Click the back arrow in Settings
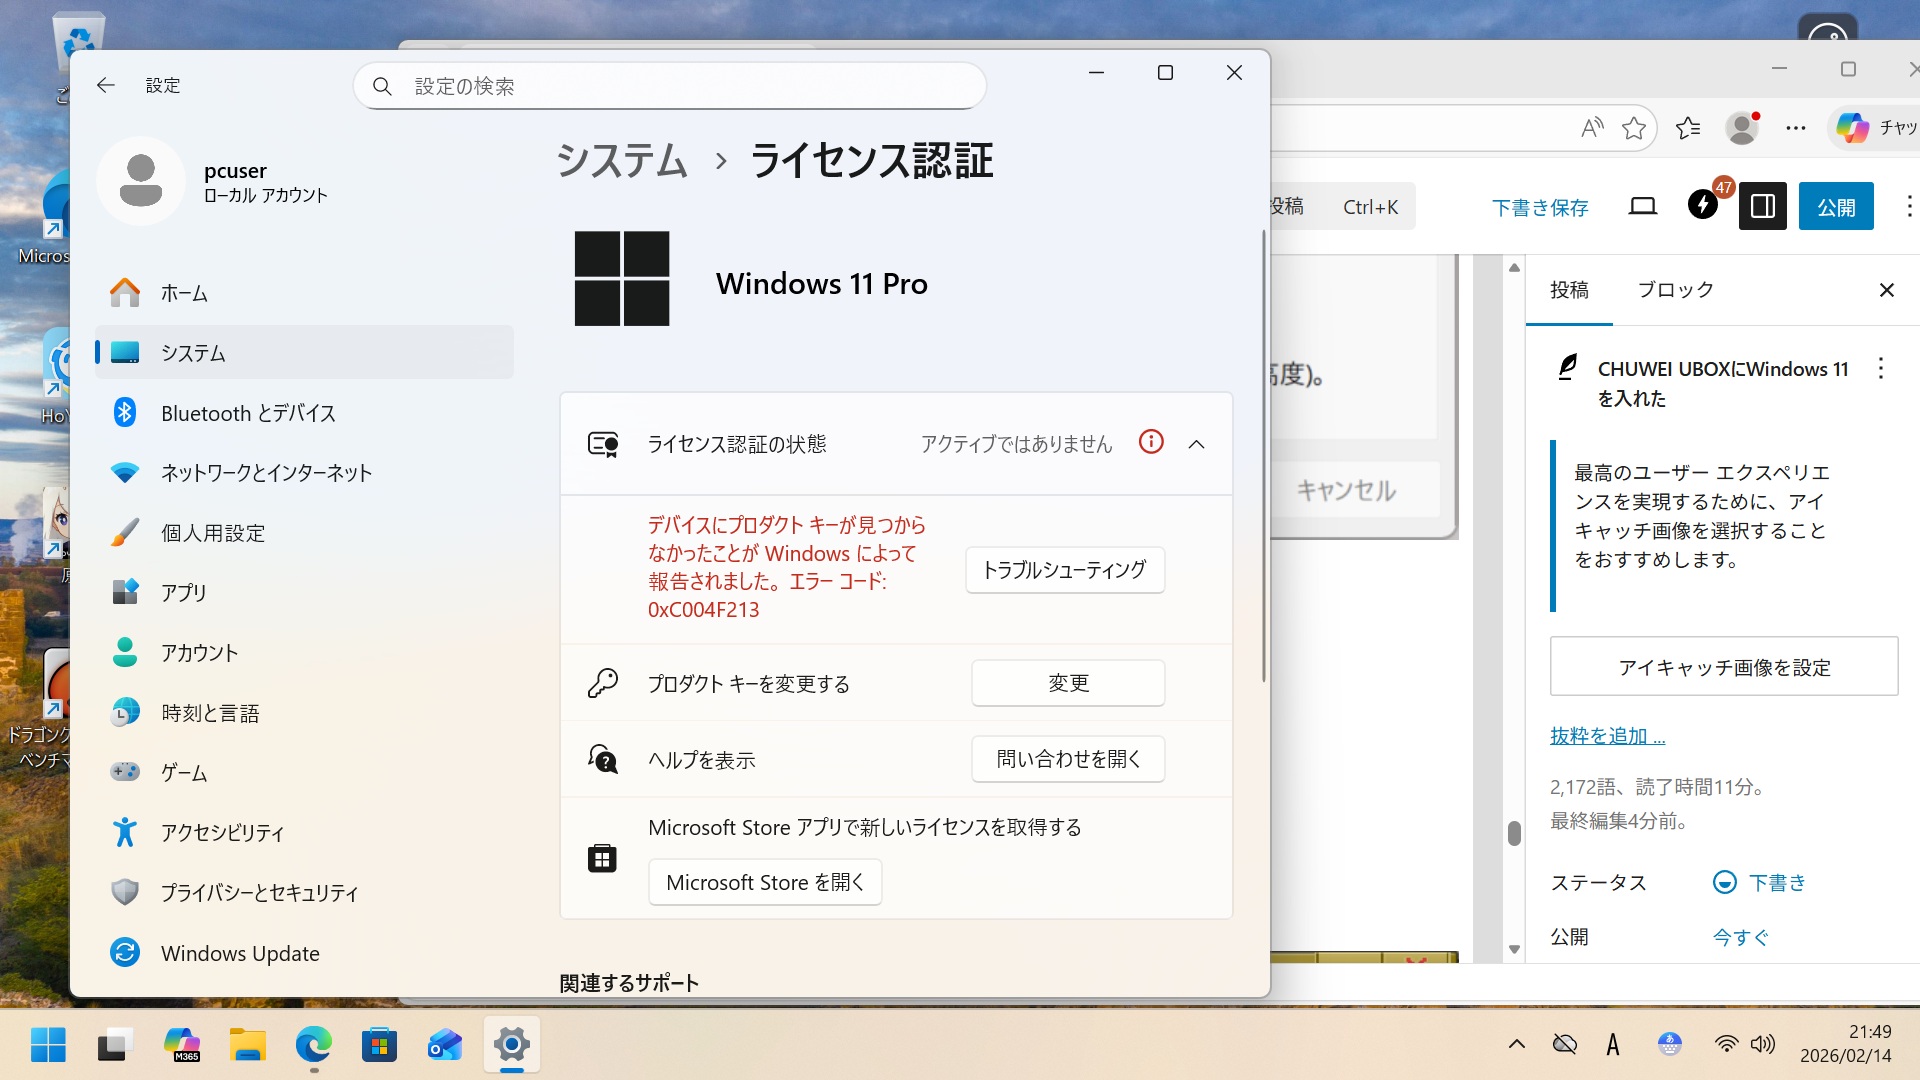The height and width of the screenshot is (1080, 1920). [106, 86]
